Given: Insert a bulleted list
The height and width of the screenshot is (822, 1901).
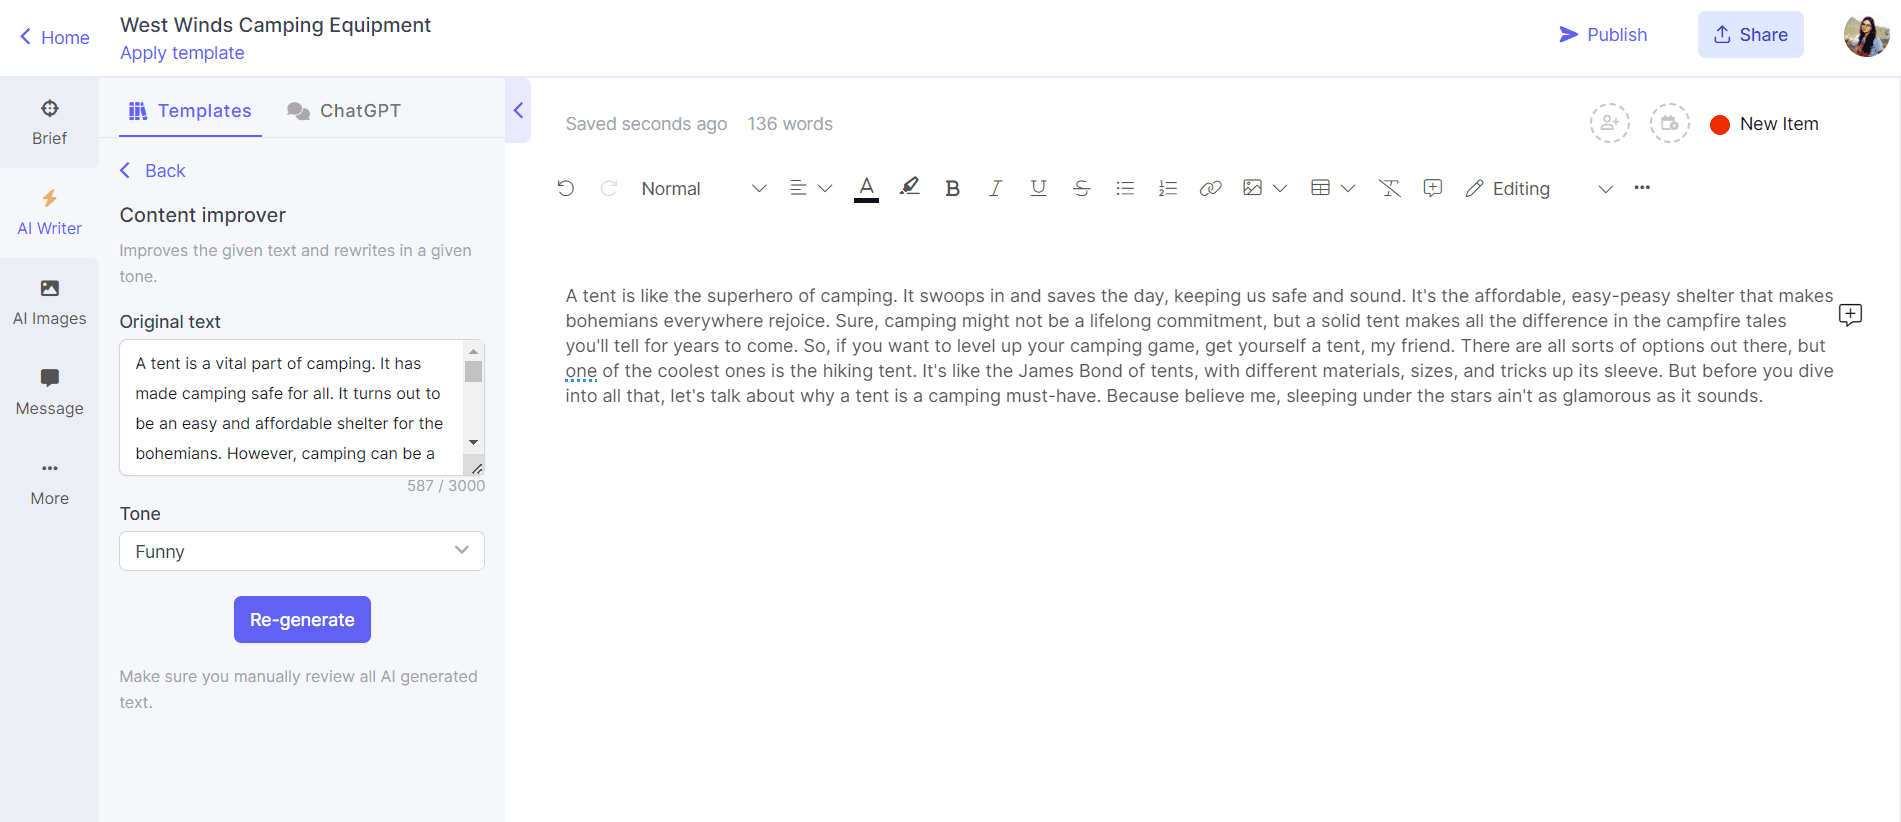Looking at the screenshot, I should (1125, 188).
